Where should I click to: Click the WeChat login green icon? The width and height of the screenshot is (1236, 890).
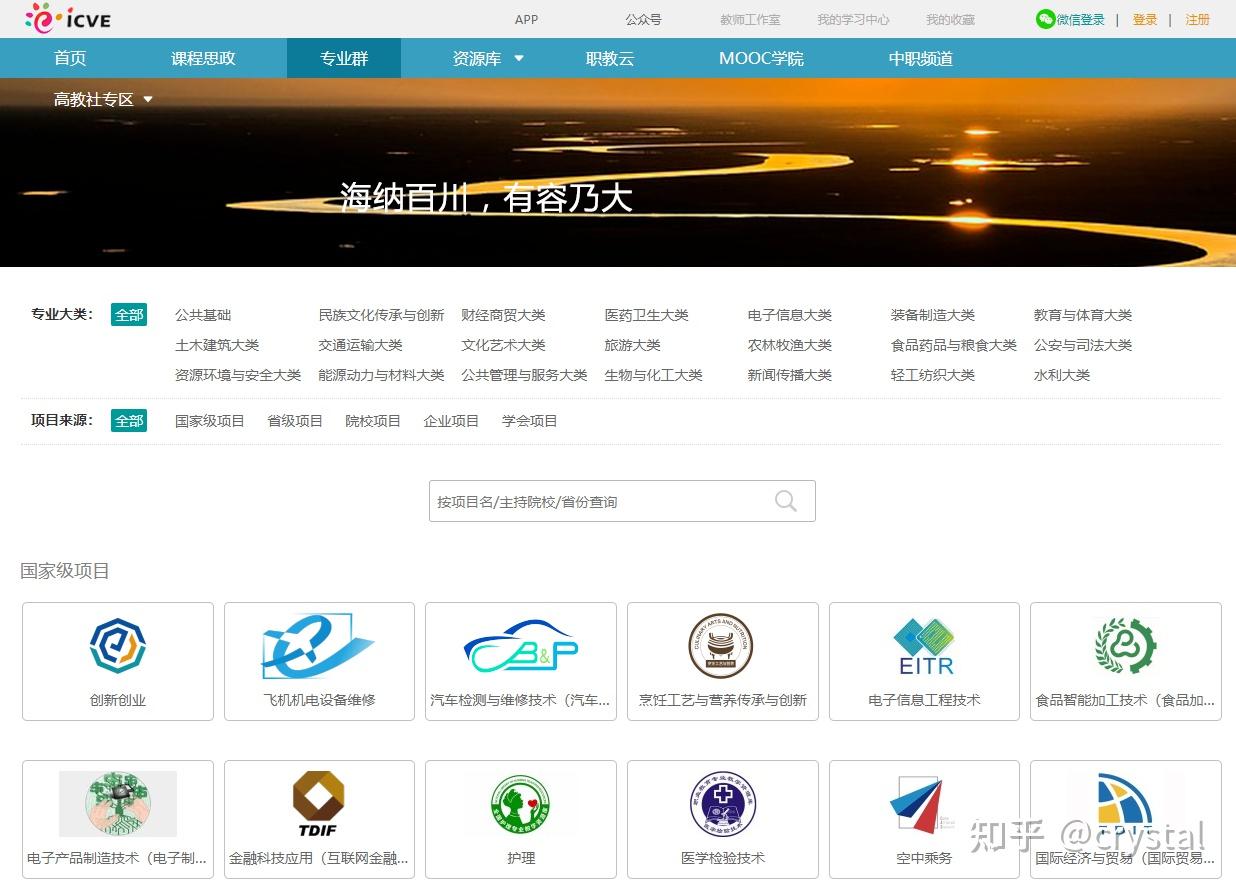click(1046, 18)
